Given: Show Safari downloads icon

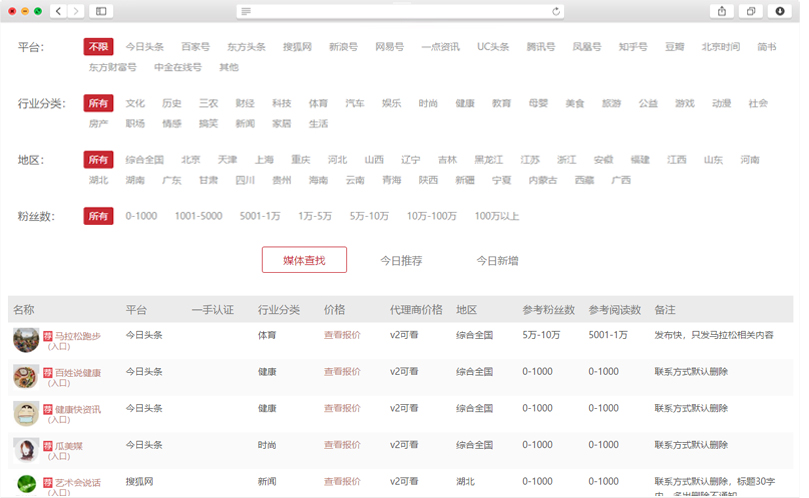Looking at the screenshot, I should [x=780, y=11].
